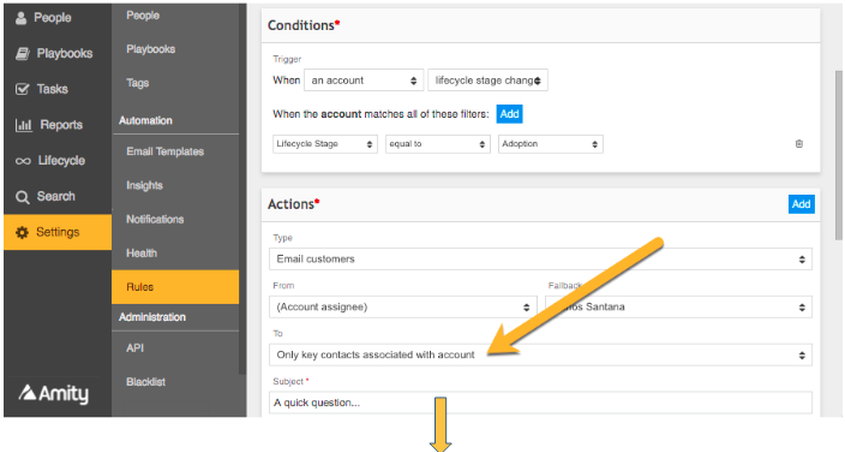Go to Notifications in Automation section
This screenshot has width=845, height=452.
155,219
